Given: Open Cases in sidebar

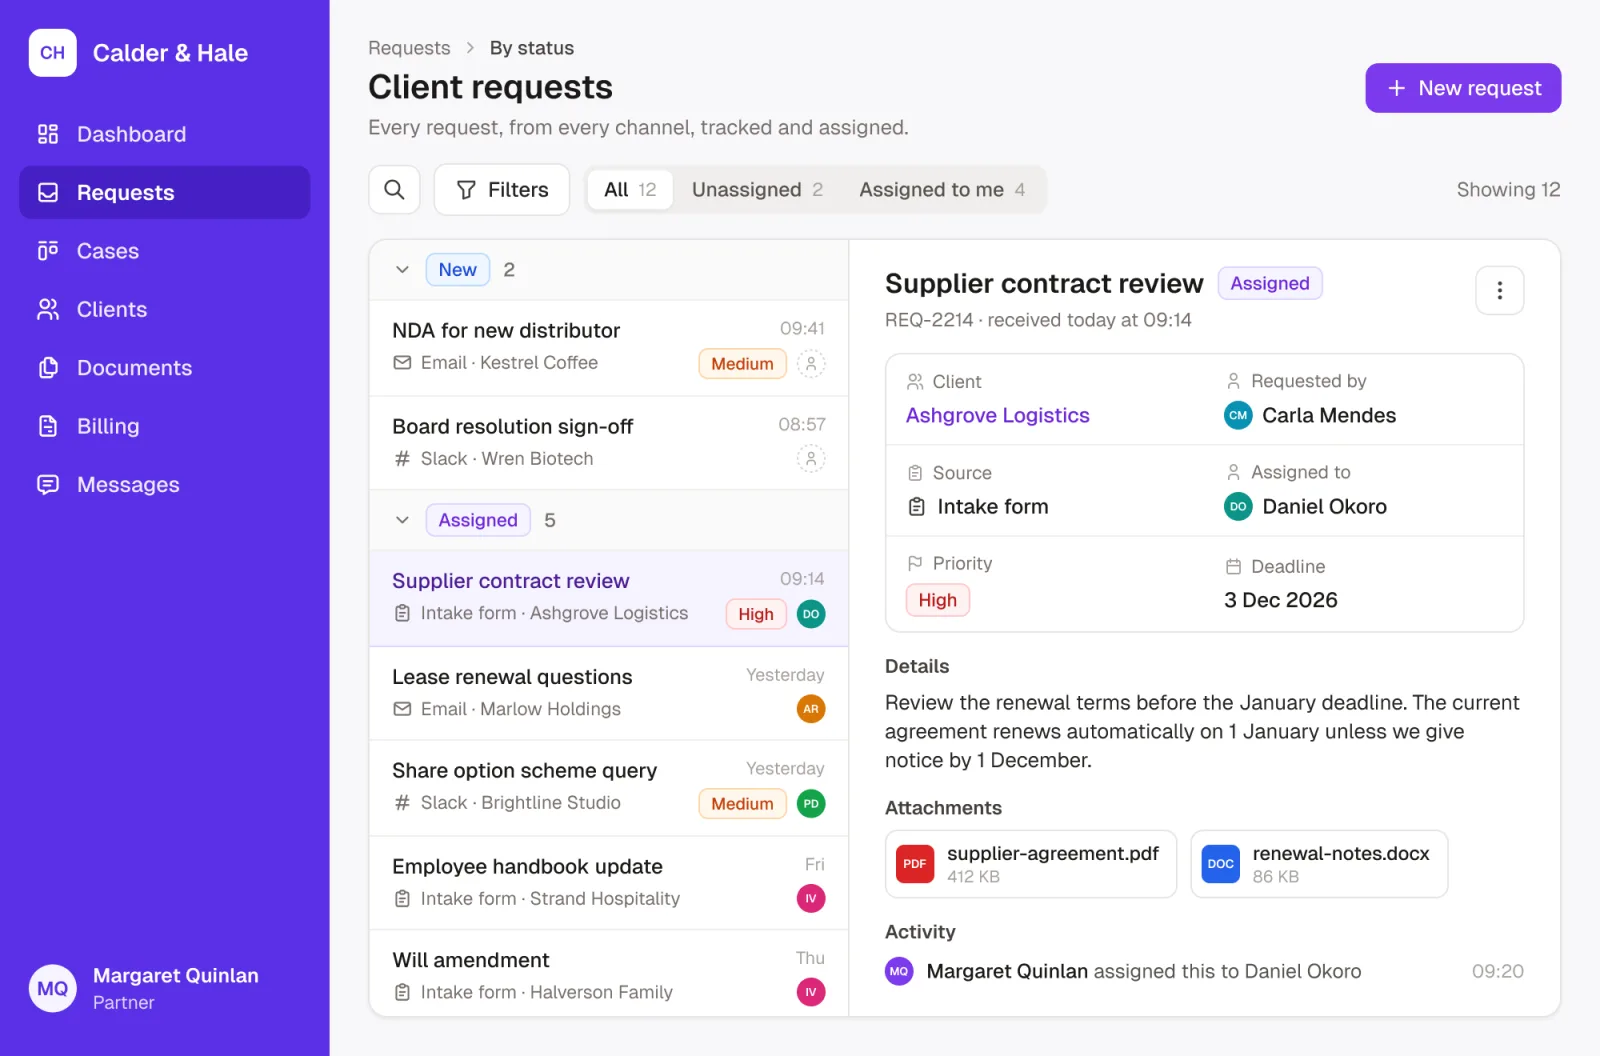Looking at the screenshot, I should coord(165,251).
